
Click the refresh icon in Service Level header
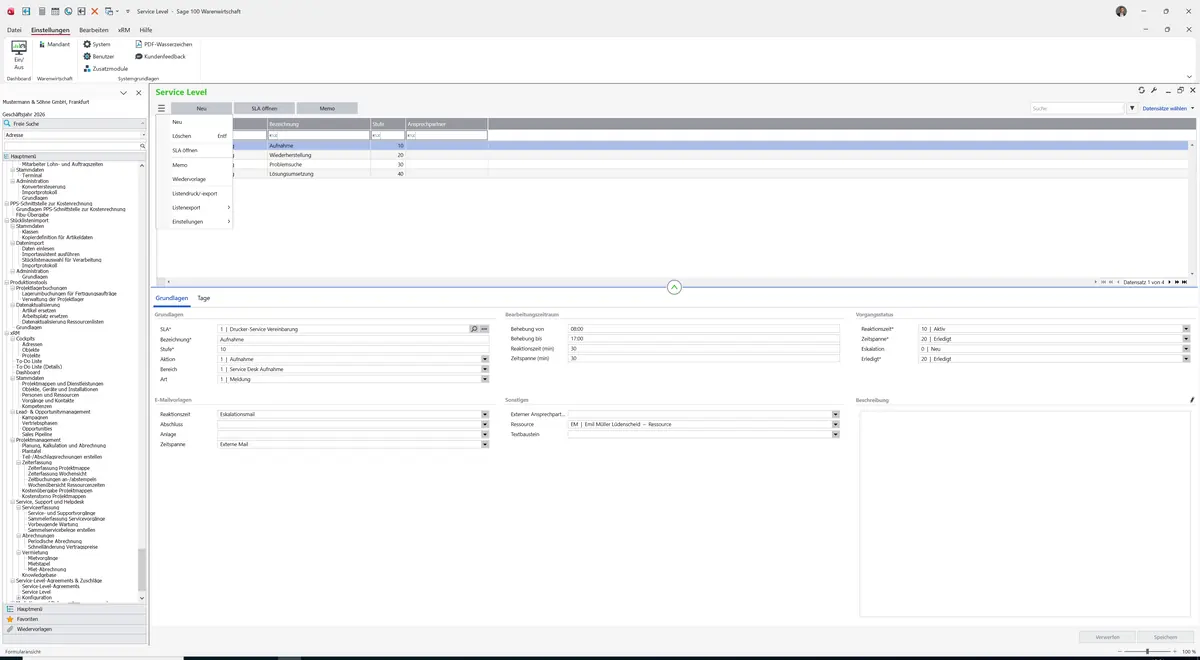1142,91
